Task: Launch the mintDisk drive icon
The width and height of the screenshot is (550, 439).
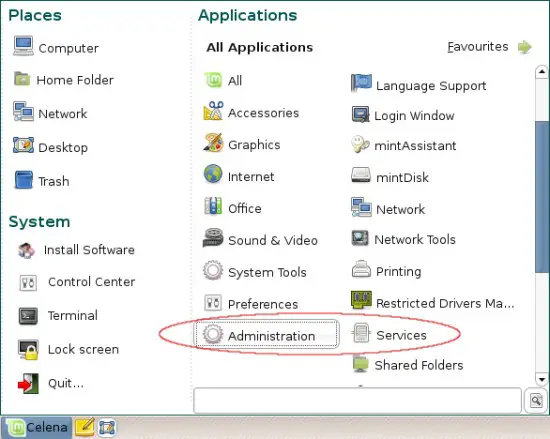Action: (x=361, y=175)
